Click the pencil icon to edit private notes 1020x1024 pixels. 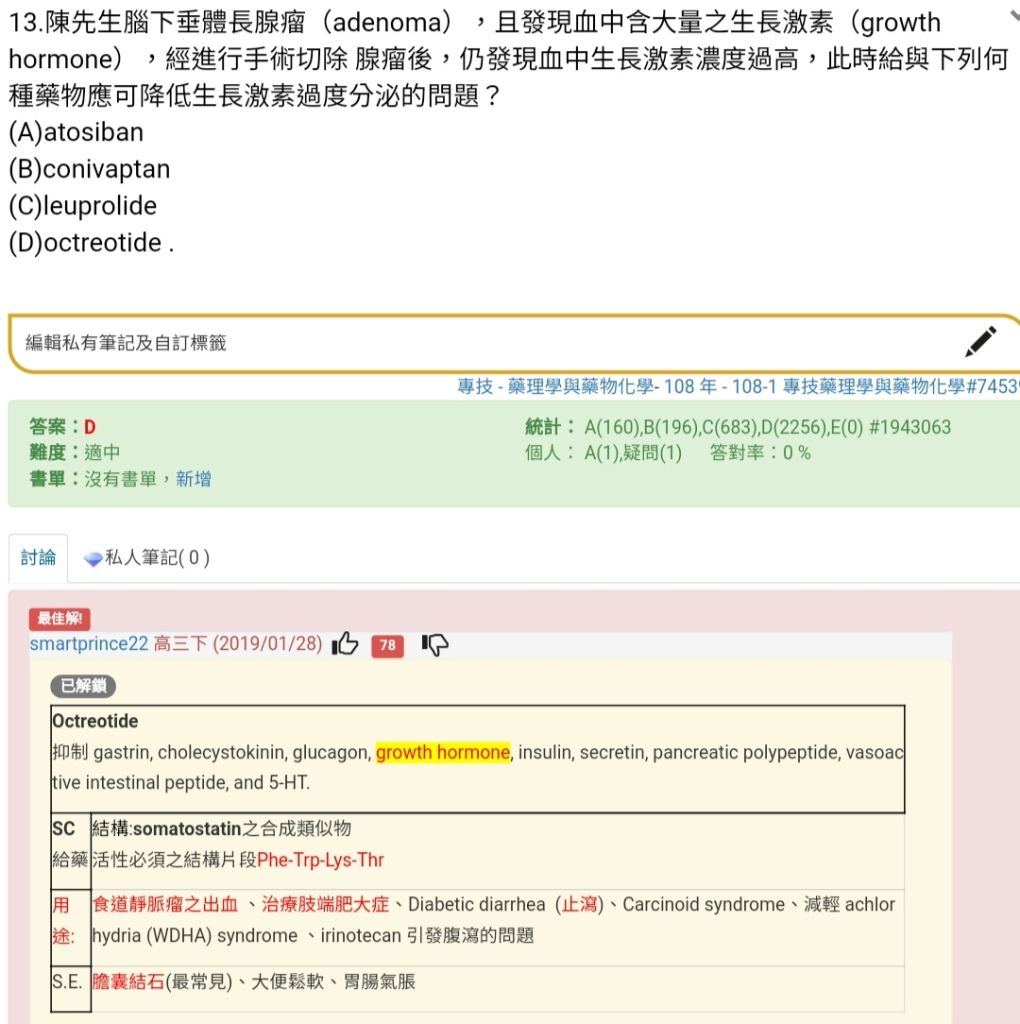(x=981, y=341)
